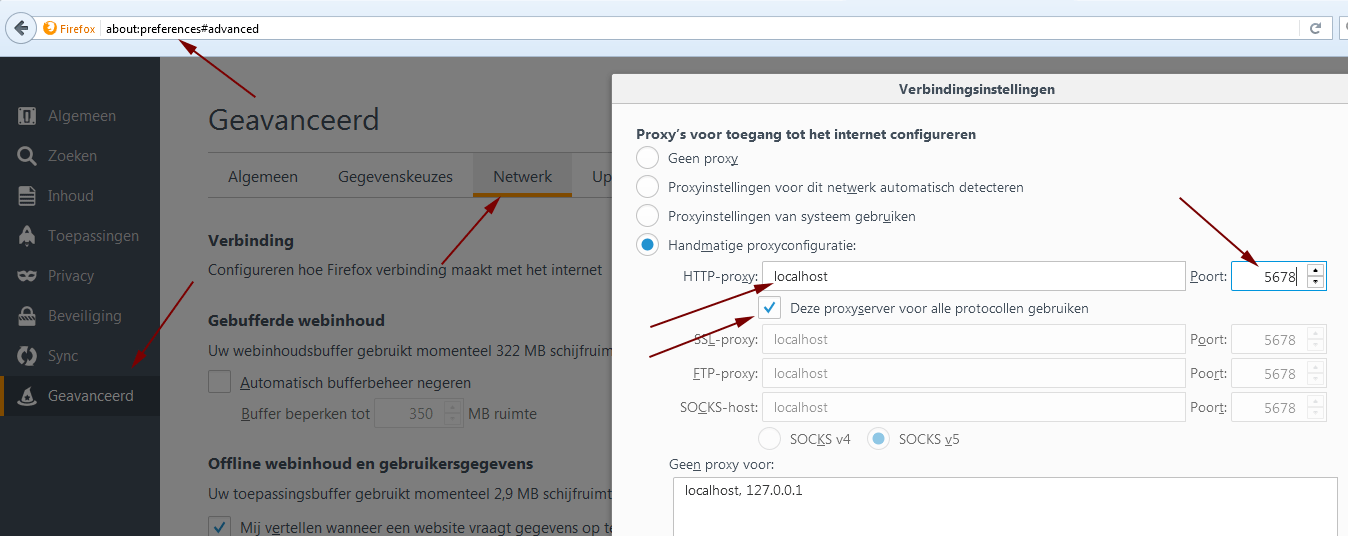The height and width of the screenshot is (536, 1348).
Task: Click the HTTP-proxy host input field
Action: pos(973,276)
